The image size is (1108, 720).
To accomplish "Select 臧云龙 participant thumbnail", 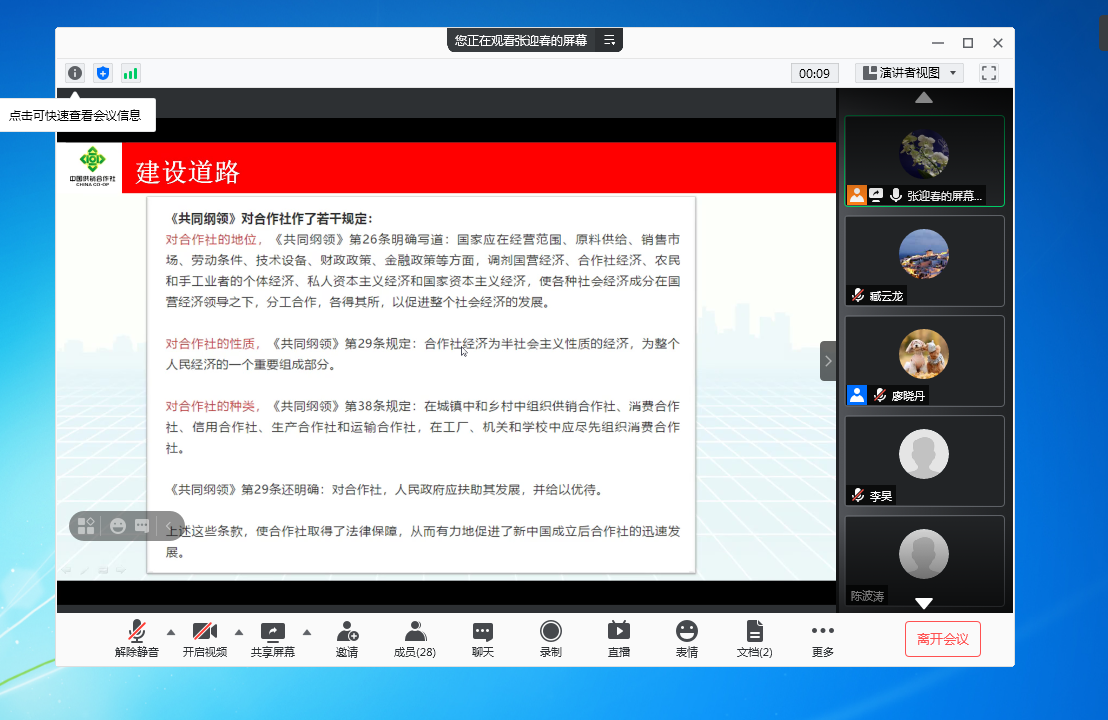I will 924,261.
